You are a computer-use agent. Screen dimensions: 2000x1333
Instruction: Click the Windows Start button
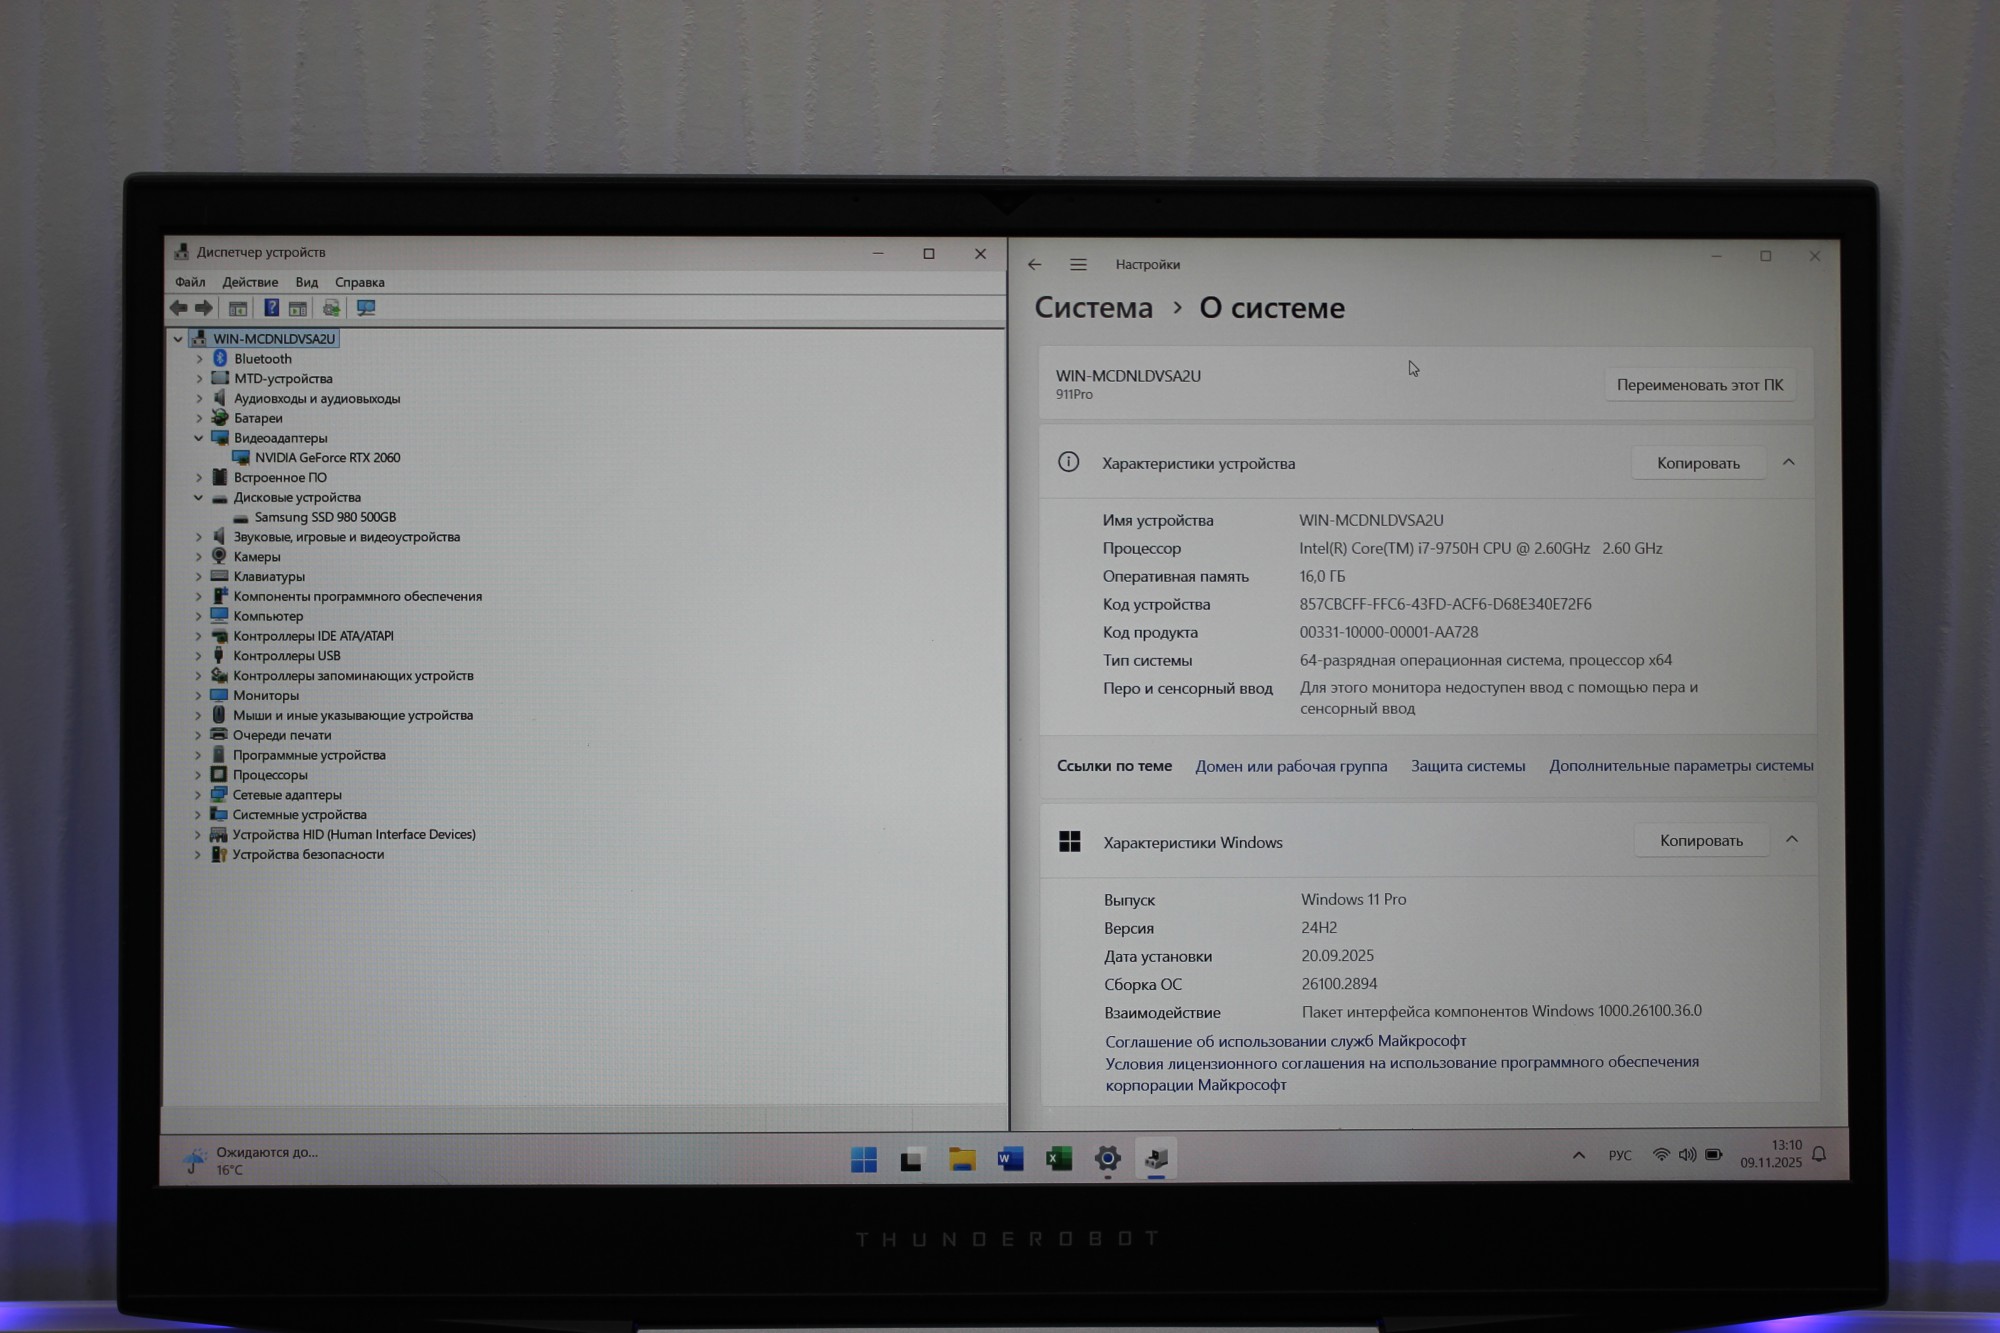point(864,1159)
